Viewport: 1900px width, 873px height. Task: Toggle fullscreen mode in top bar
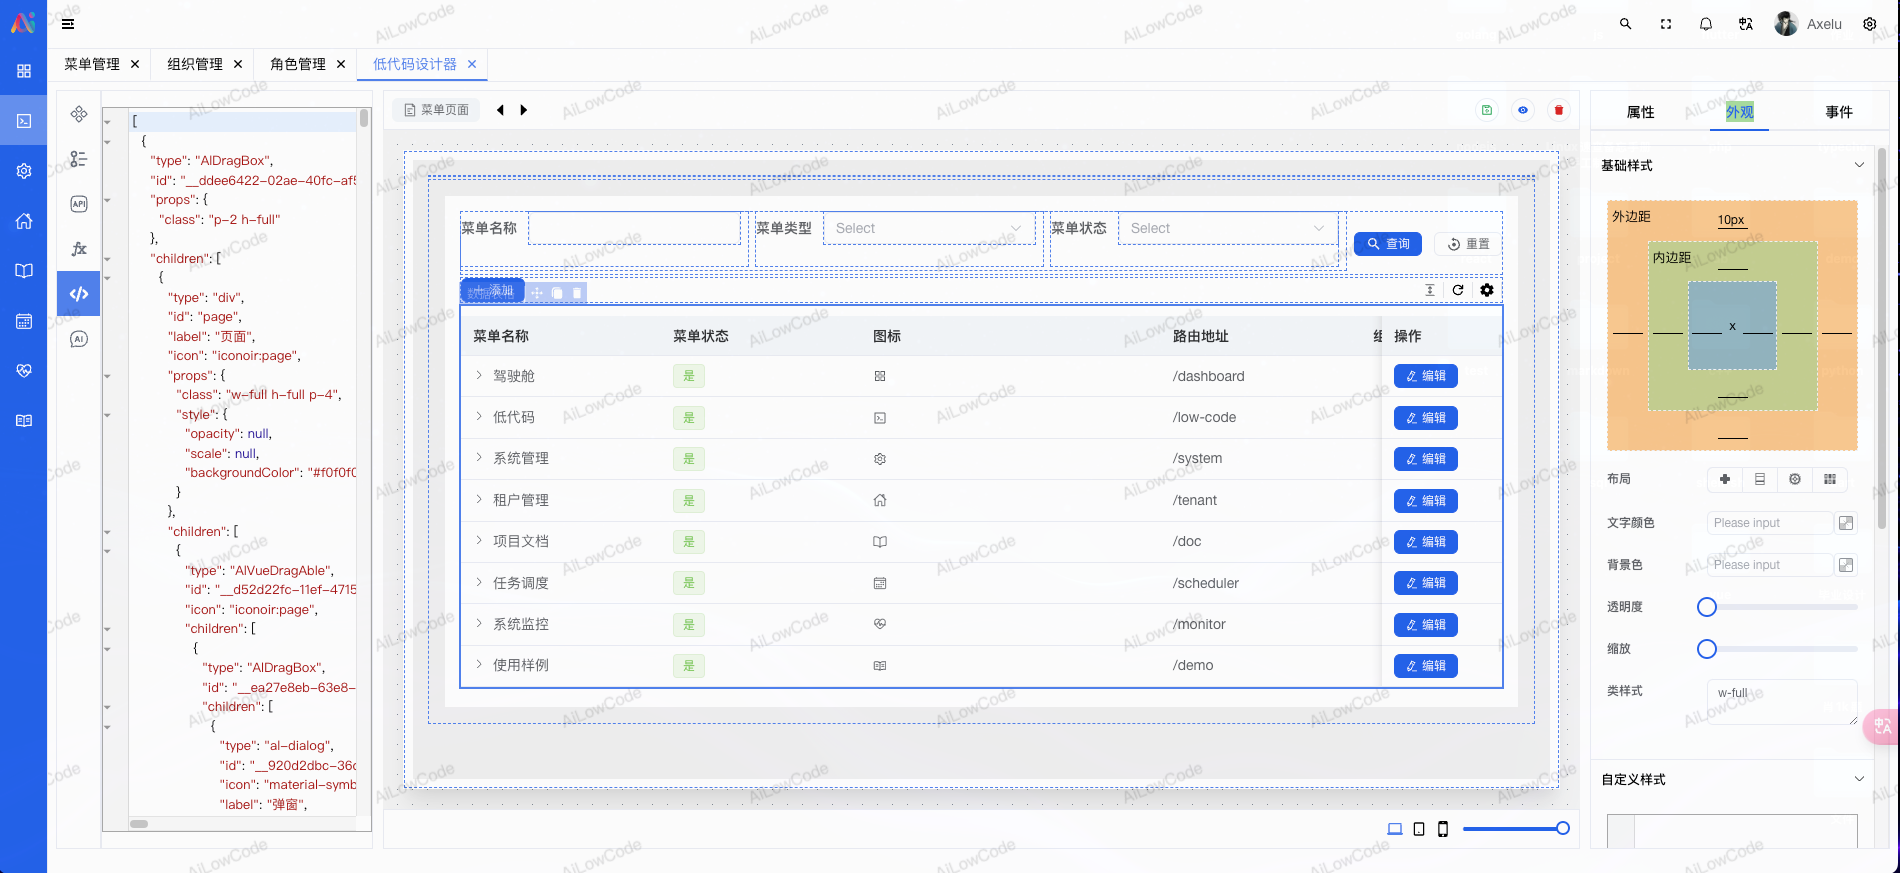click(1666, 24)
